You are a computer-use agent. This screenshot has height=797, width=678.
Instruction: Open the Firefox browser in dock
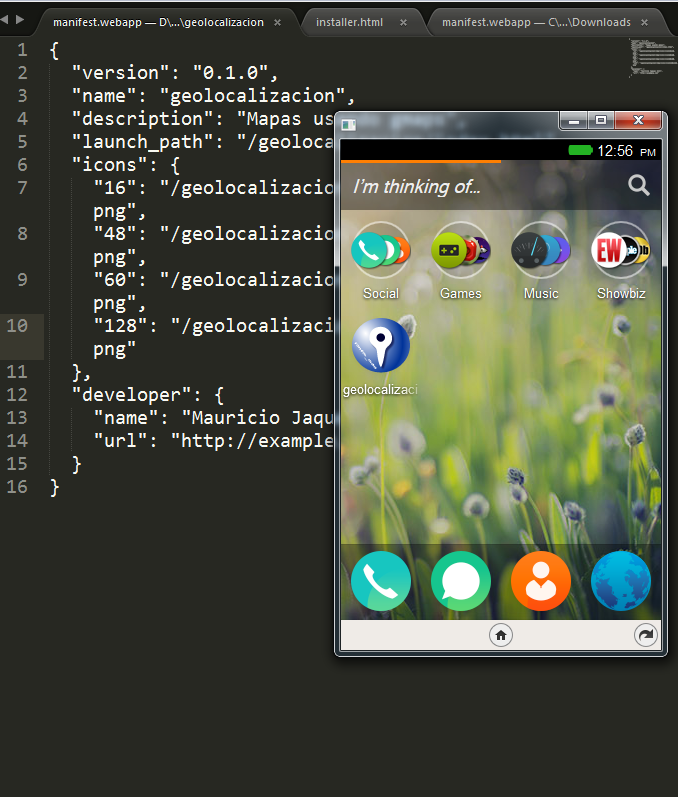click(621, 581)
